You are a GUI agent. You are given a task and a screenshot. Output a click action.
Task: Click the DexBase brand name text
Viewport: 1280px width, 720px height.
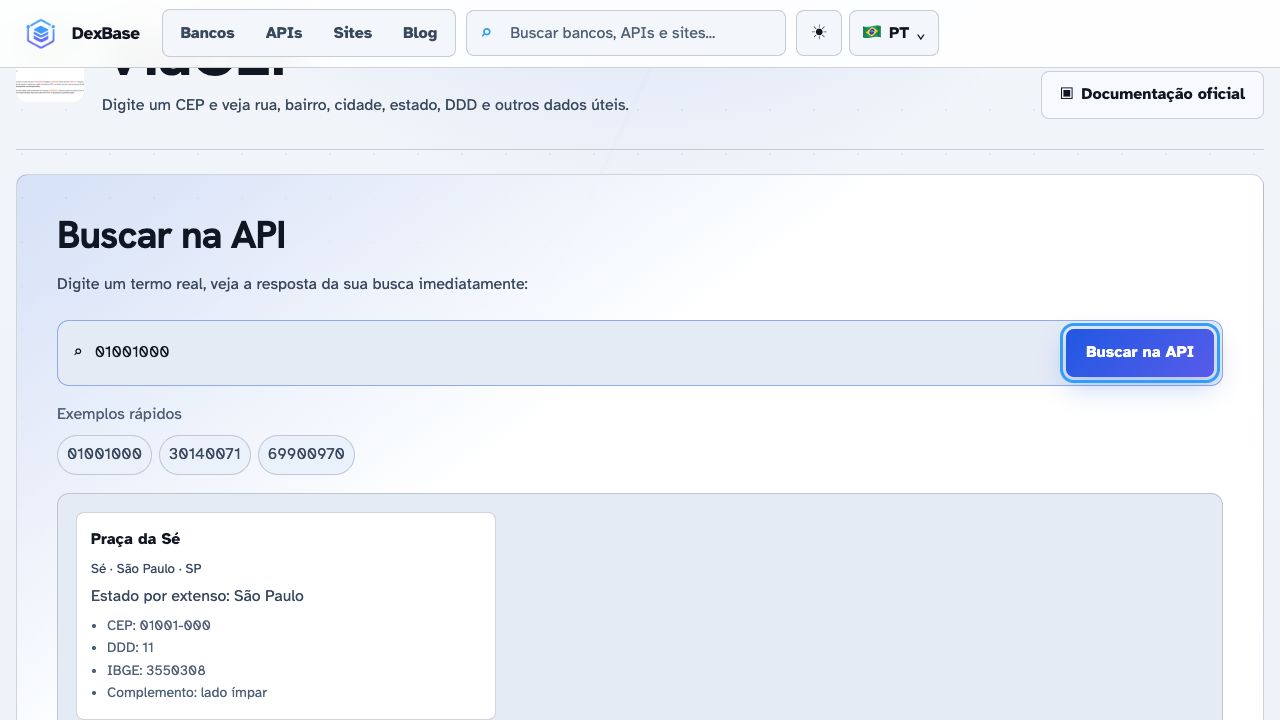106,33
